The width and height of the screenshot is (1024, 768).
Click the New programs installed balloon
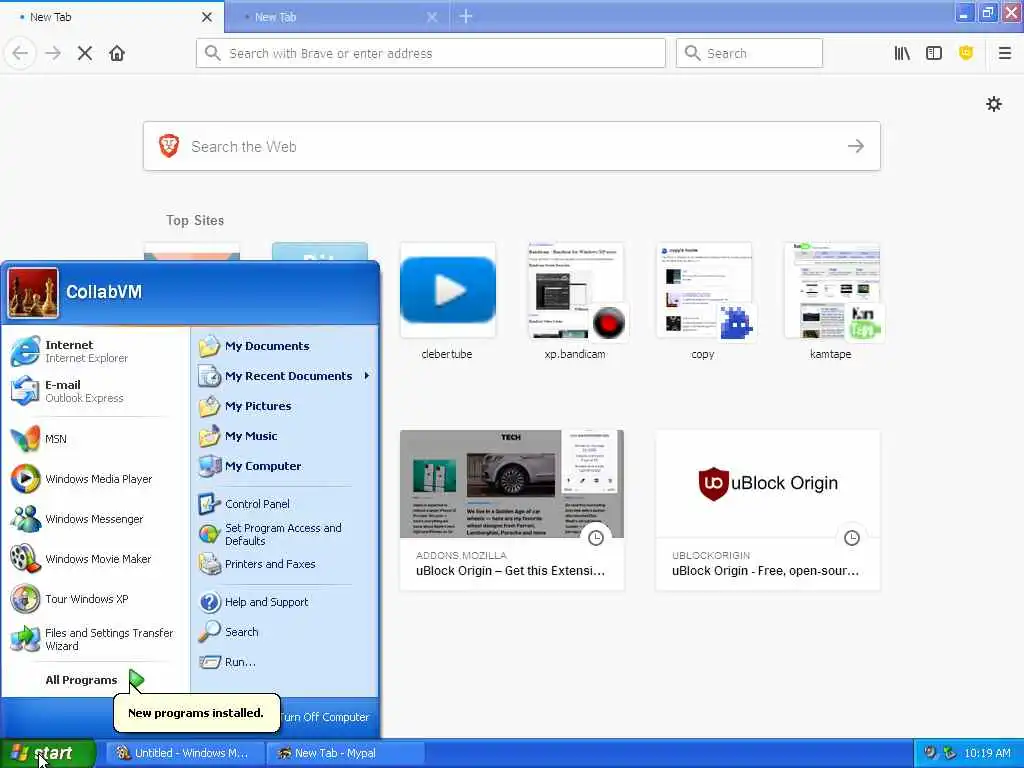point(196,713)
